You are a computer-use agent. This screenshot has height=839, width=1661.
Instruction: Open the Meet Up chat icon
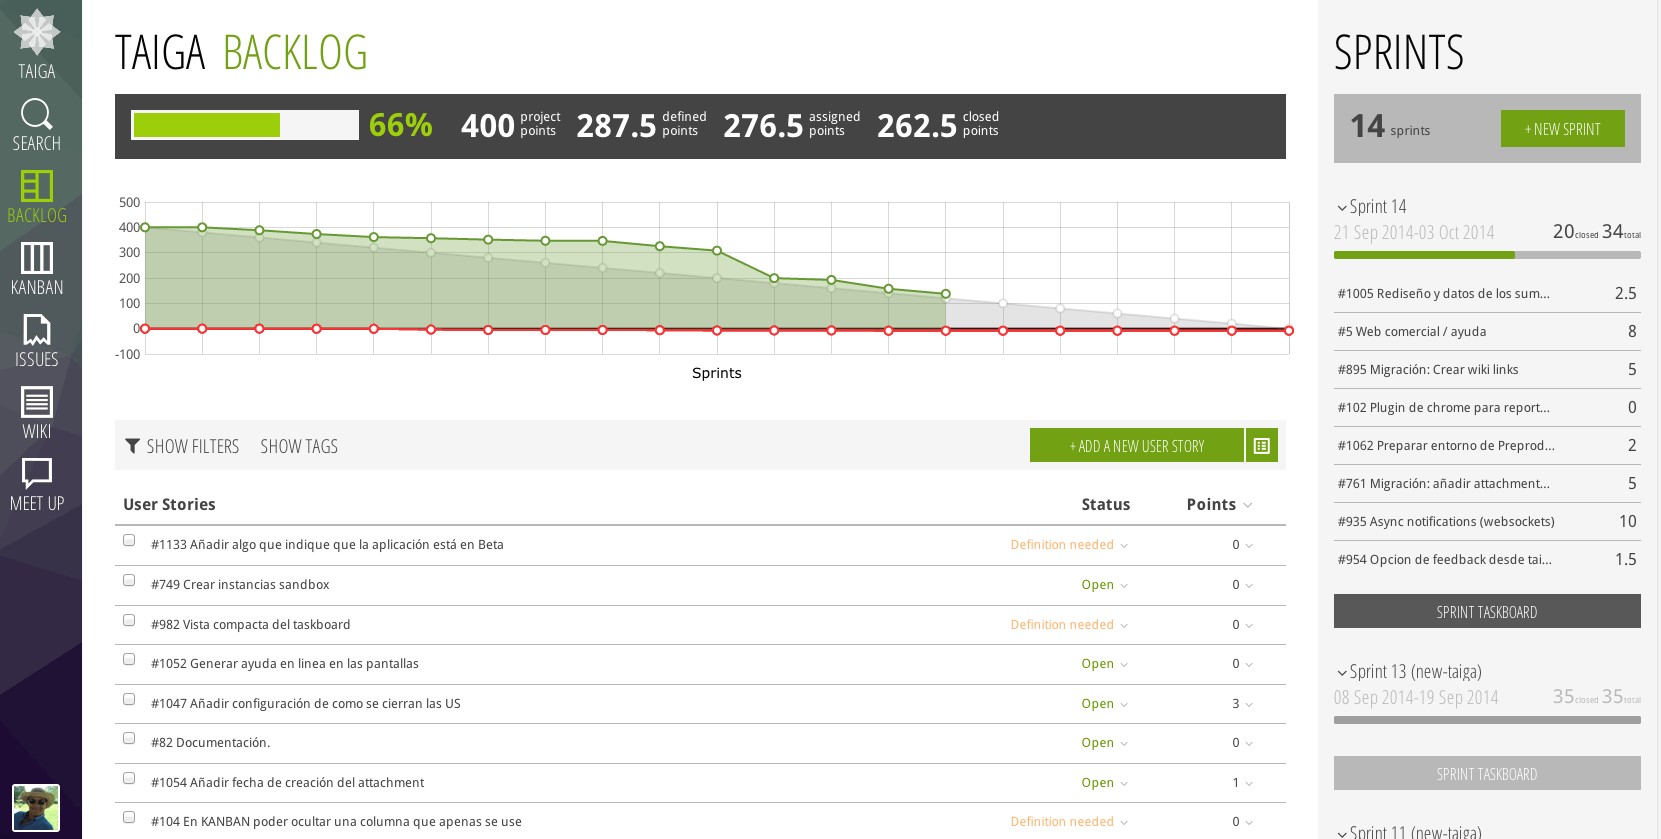pos(37,474)
